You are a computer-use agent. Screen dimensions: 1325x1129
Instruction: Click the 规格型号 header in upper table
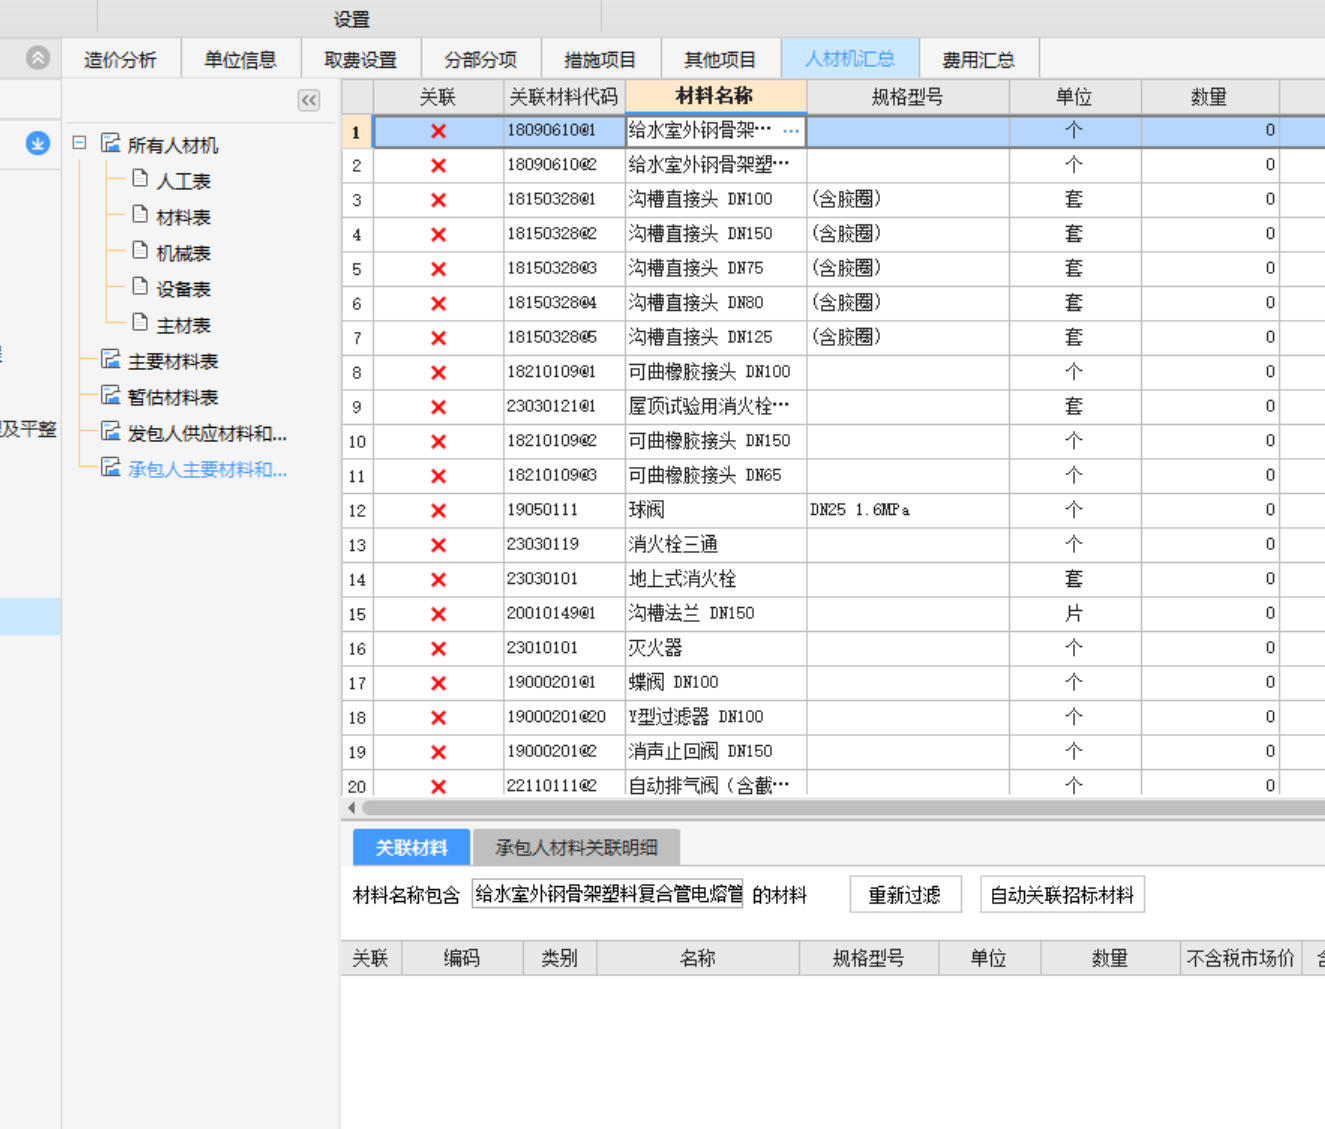pyautogui.click(x=908, y=97)
